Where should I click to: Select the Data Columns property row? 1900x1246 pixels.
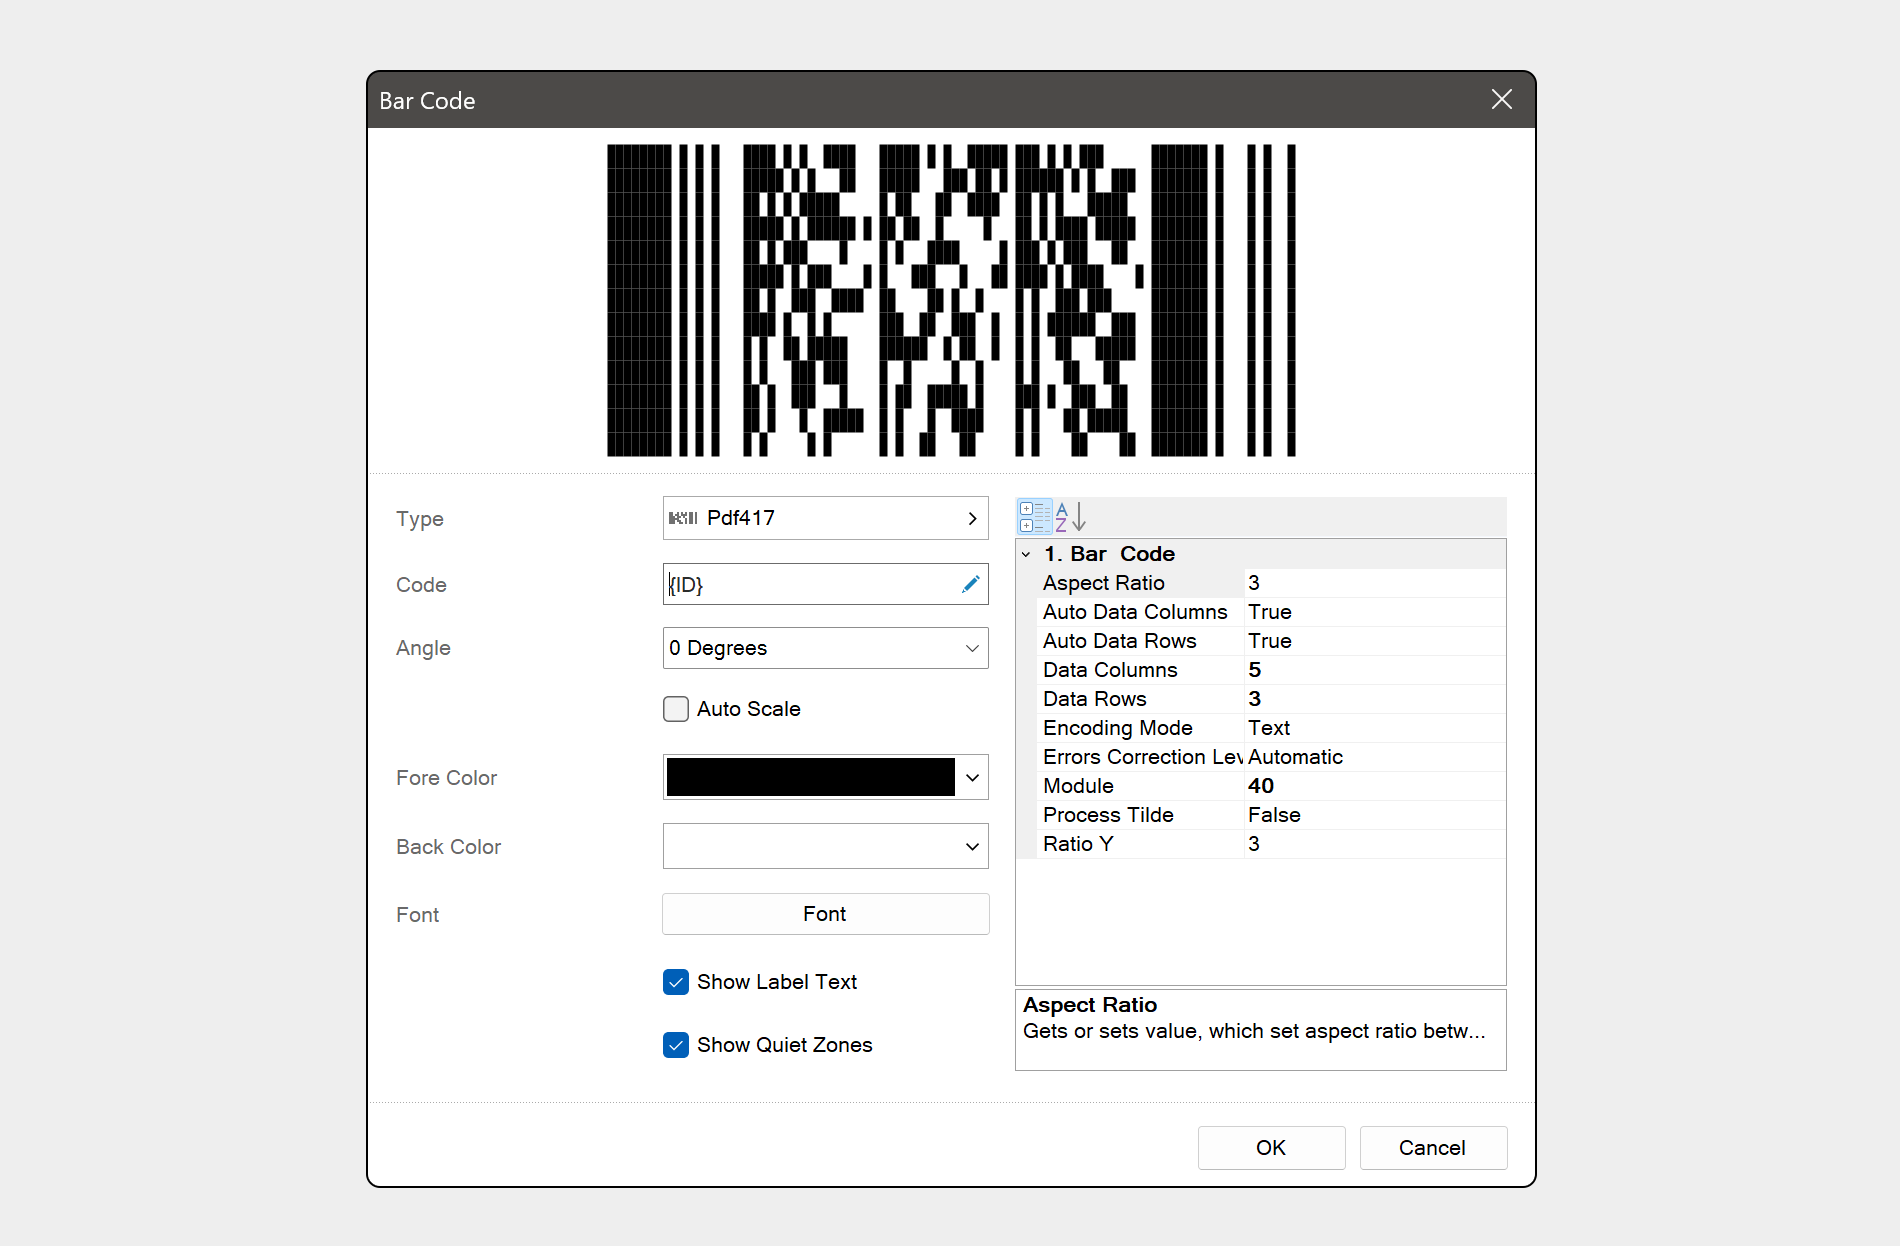coord(1110,670)
